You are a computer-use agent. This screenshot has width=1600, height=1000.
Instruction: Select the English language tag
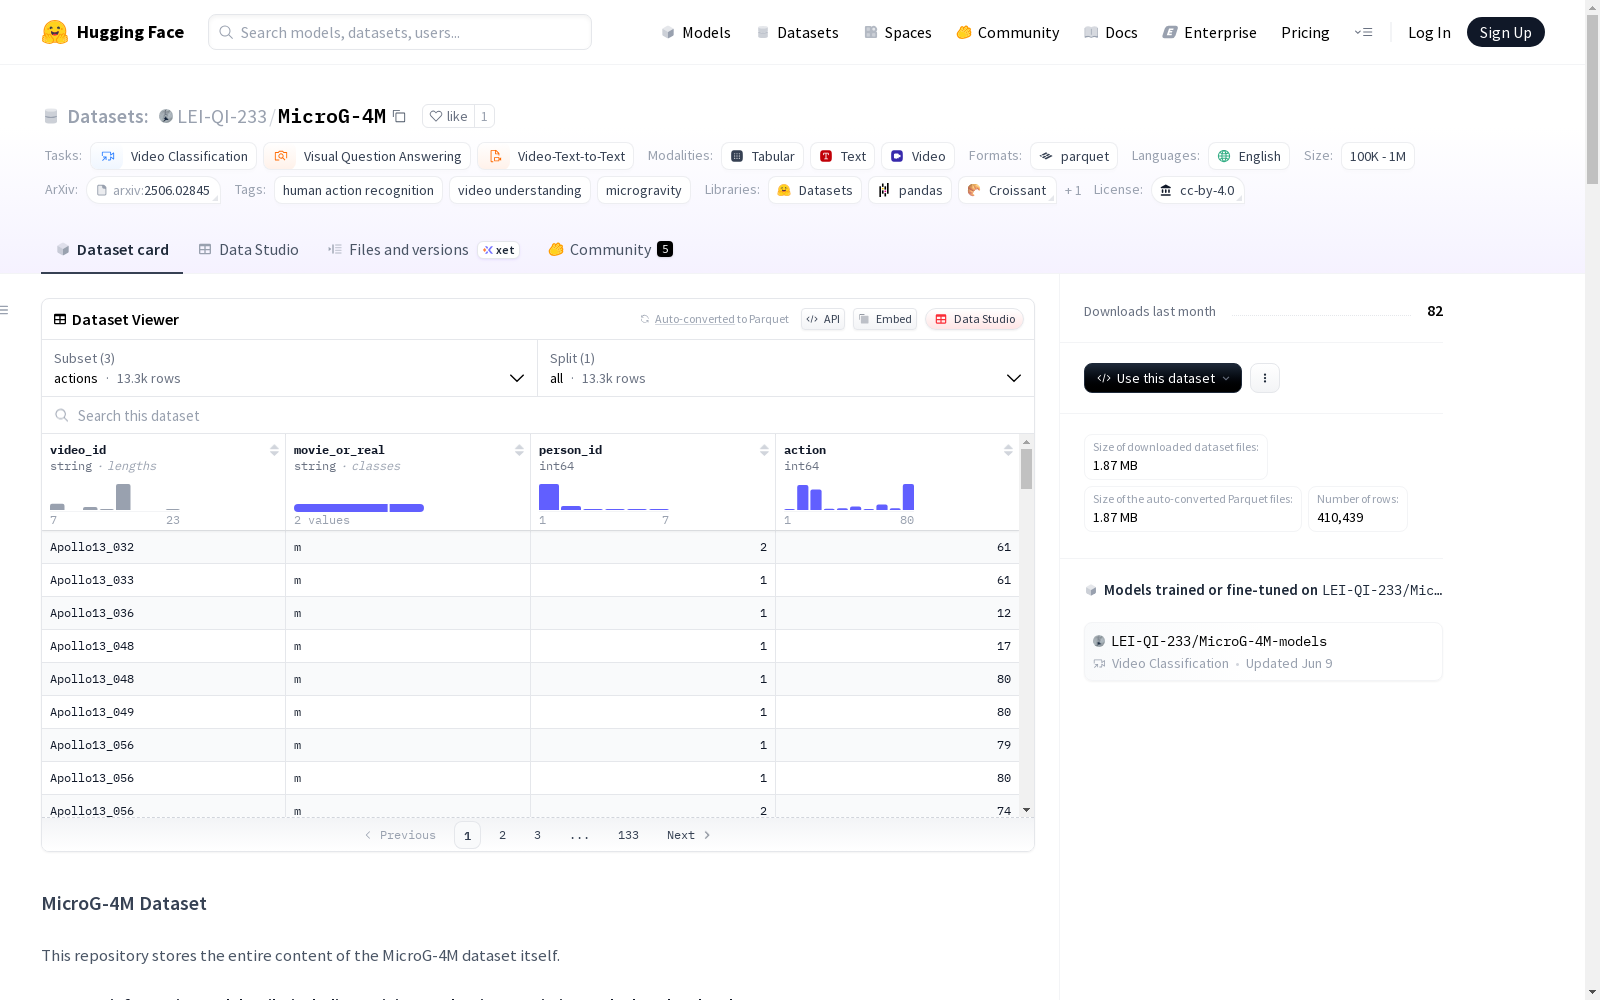pos(1249,156)
